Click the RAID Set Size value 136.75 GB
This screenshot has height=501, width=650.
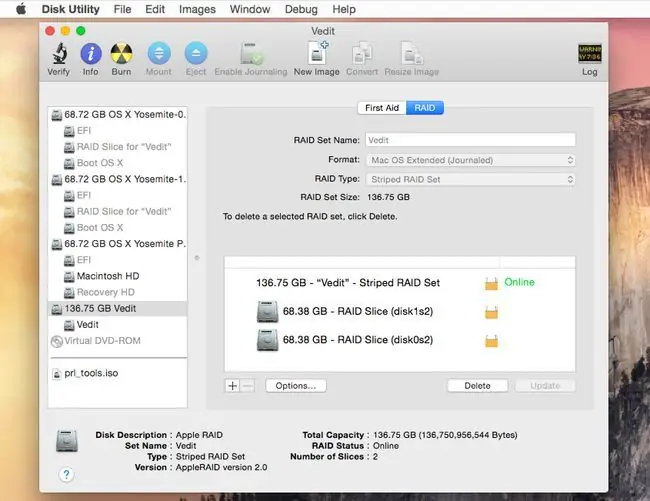point(388,197)
